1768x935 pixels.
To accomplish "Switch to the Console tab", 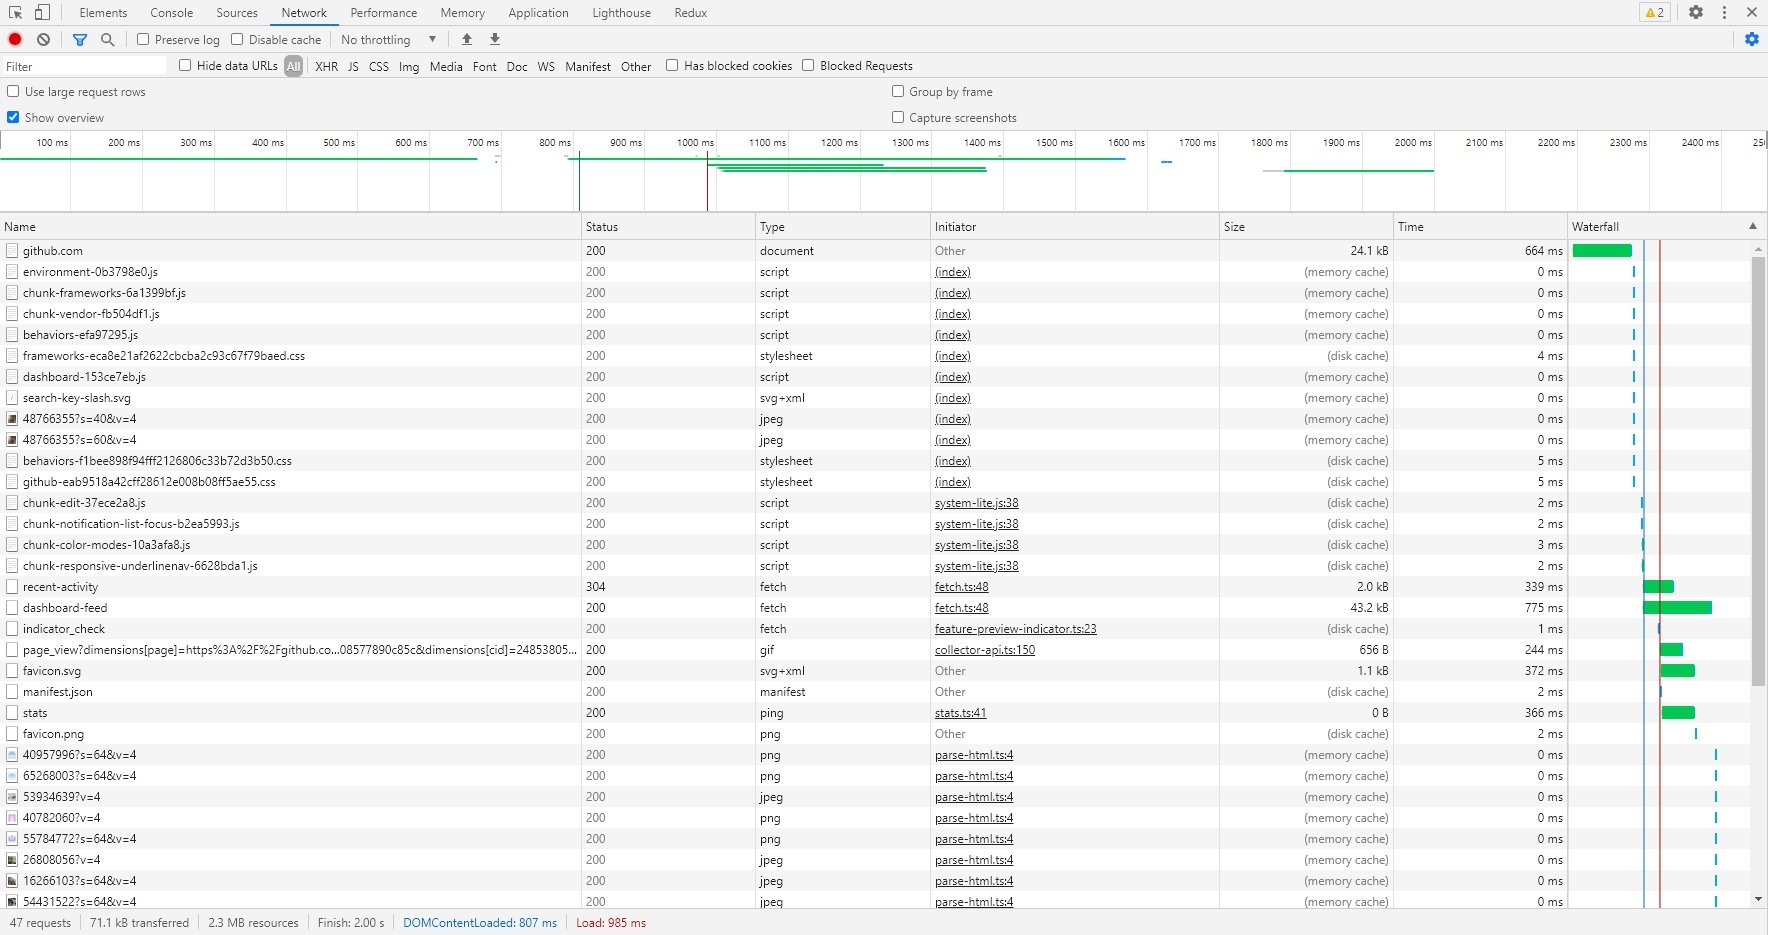I will tap(171, 13).
